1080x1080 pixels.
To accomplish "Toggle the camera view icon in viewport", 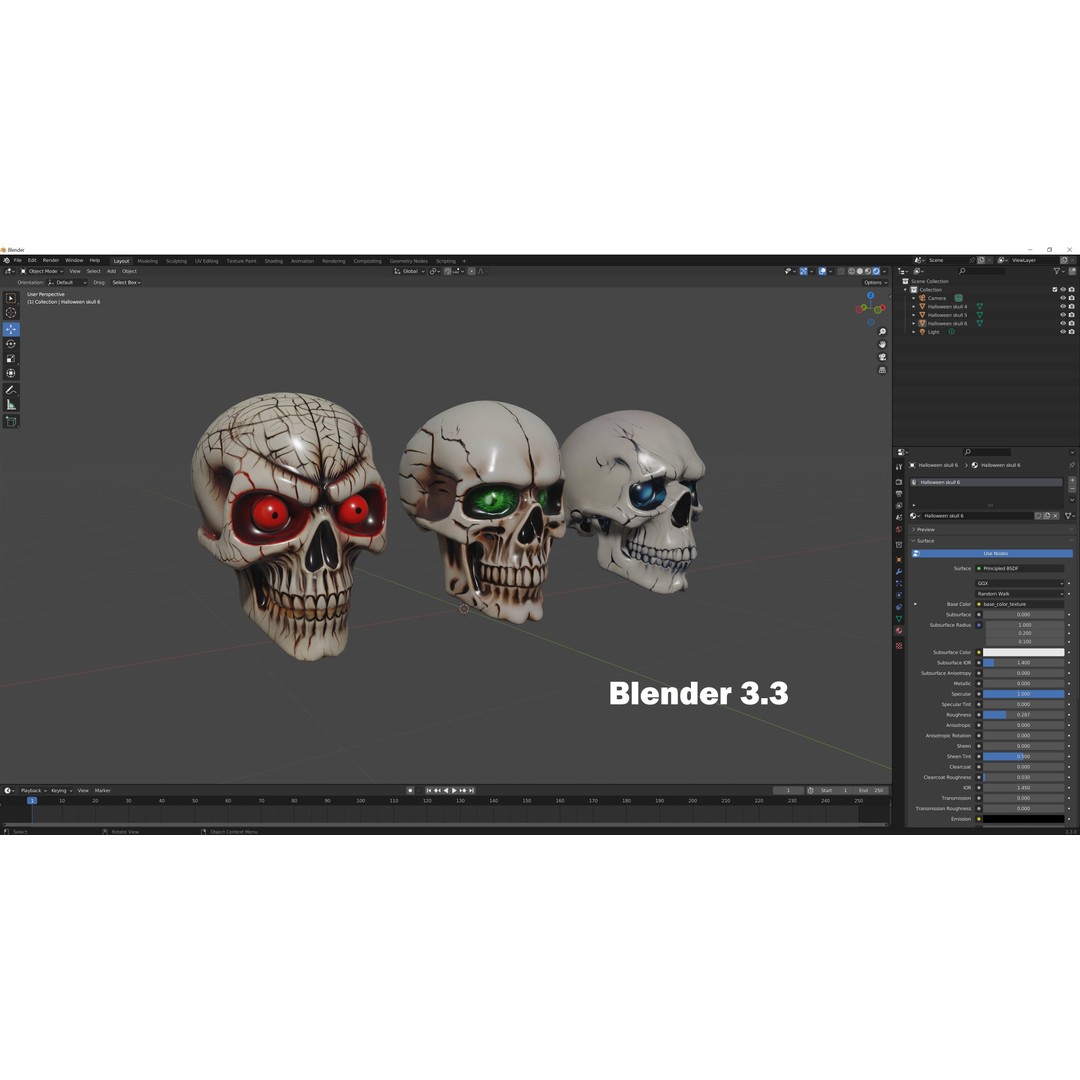I will pos(882,357).
